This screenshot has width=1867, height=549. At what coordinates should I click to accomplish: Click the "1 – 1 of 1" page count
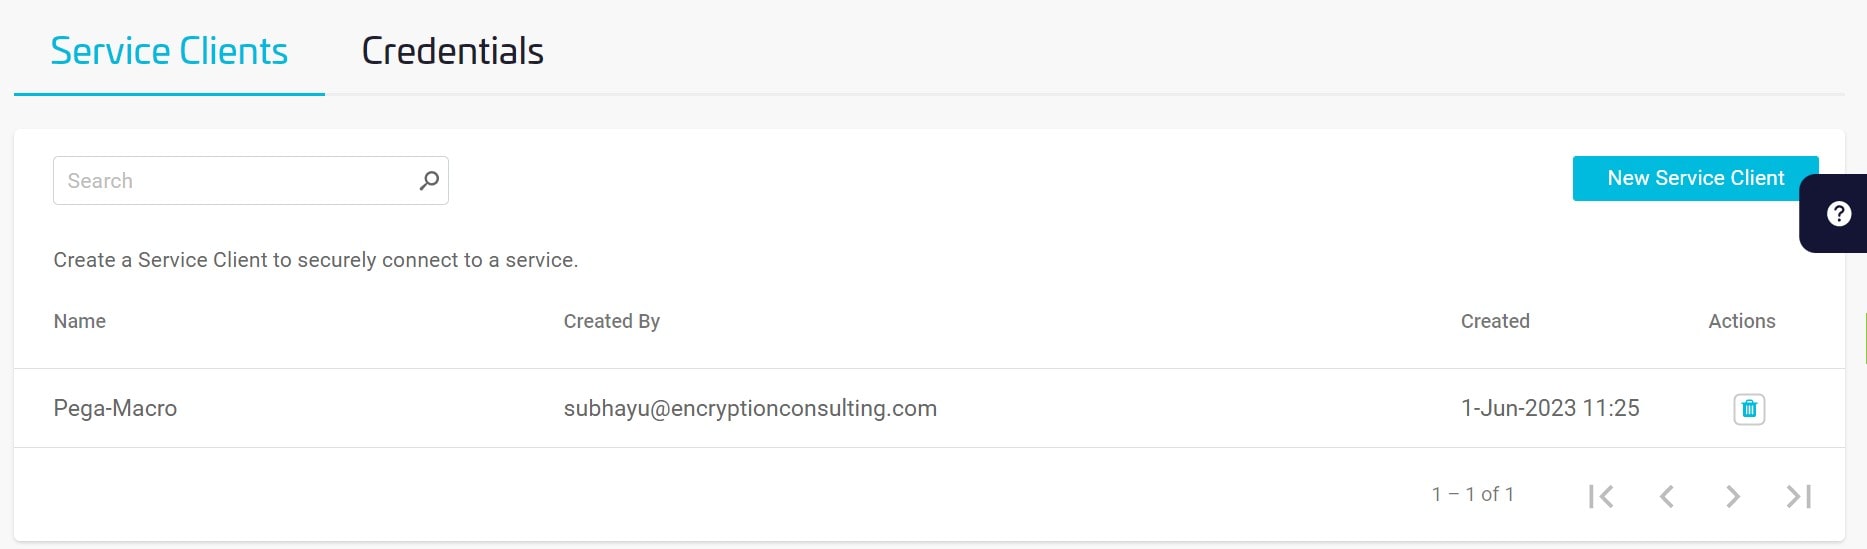1472,494
